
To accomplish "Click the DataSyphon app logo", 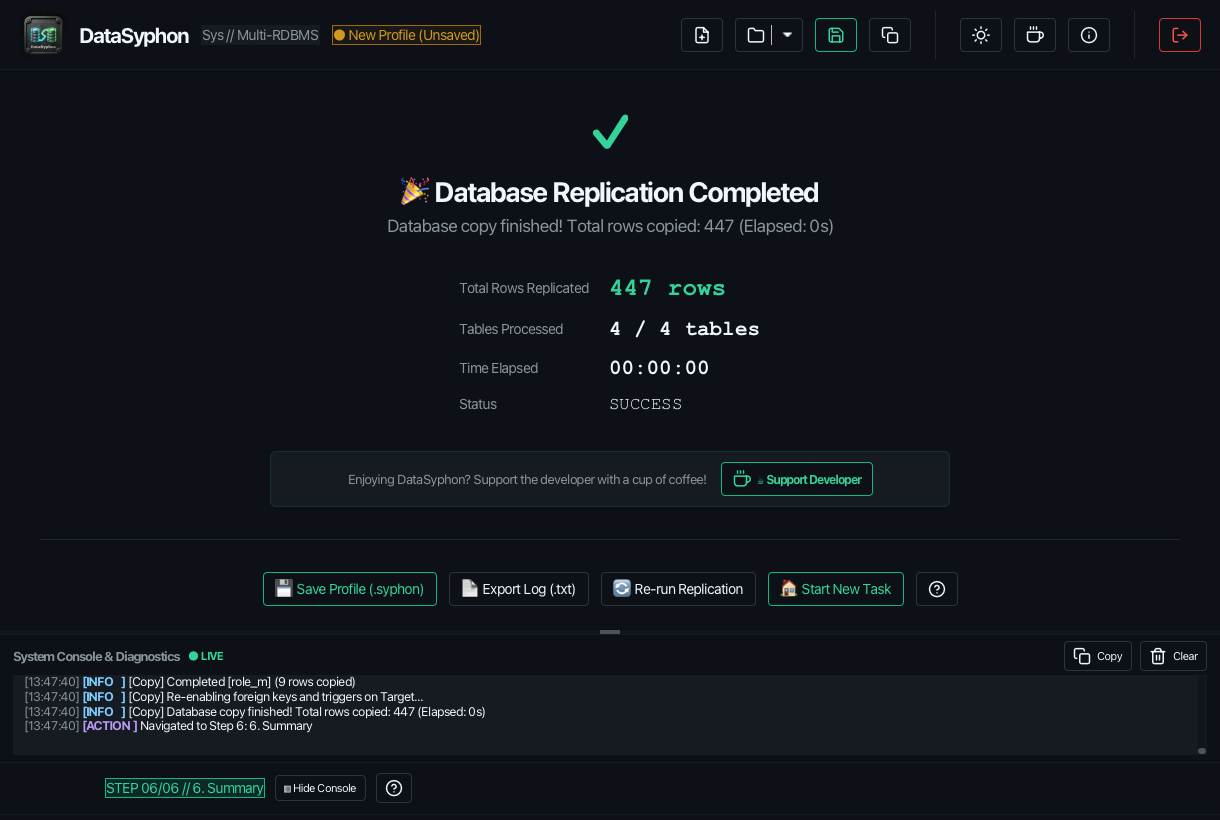I will [x=43, y=35].
